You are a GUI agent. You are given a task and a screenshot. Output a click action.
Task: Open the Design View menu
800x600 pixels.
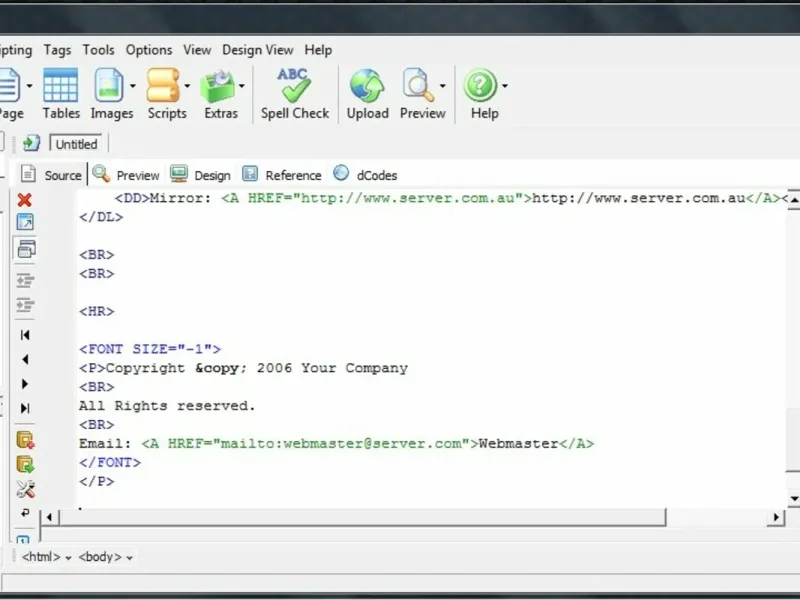coord(258,50)
